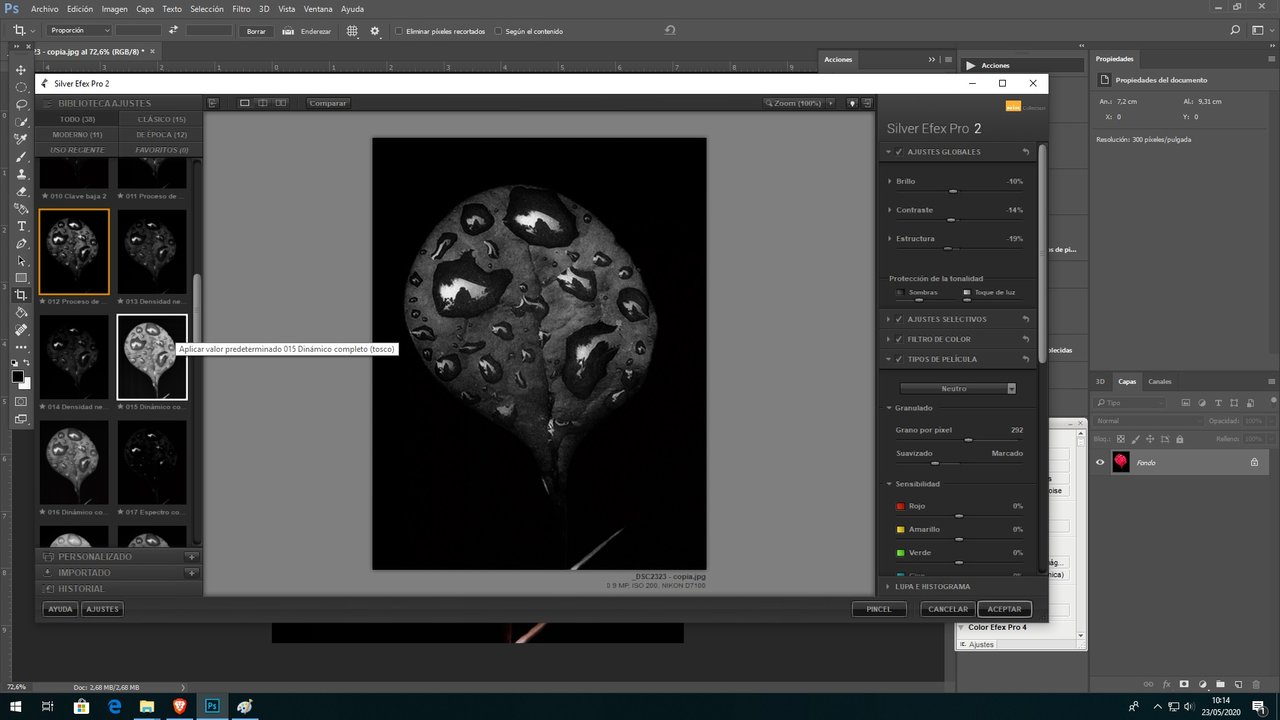
Task: Apply preset 013 Densidad neutra thumbnail
Action: [x=152, y=251]
